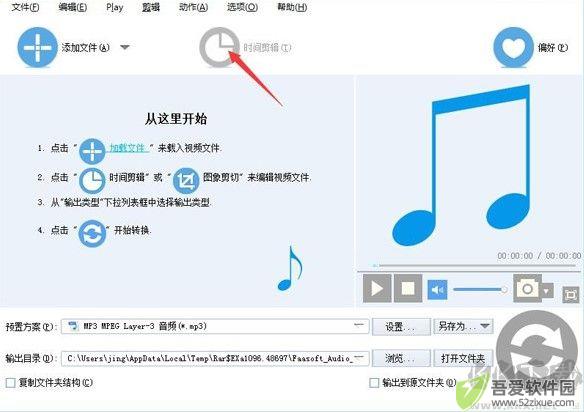Stop playback with the square Stop button

pyautogui.click(x=408, y=288)
